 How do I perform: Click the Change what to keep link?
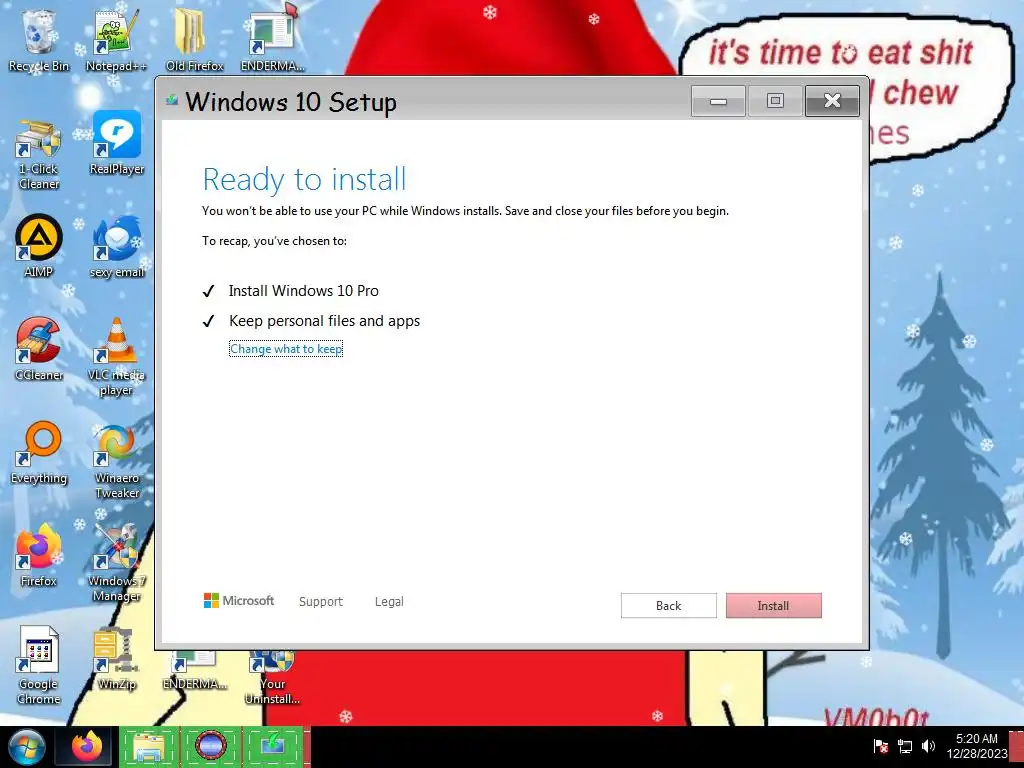click(286, 349)
